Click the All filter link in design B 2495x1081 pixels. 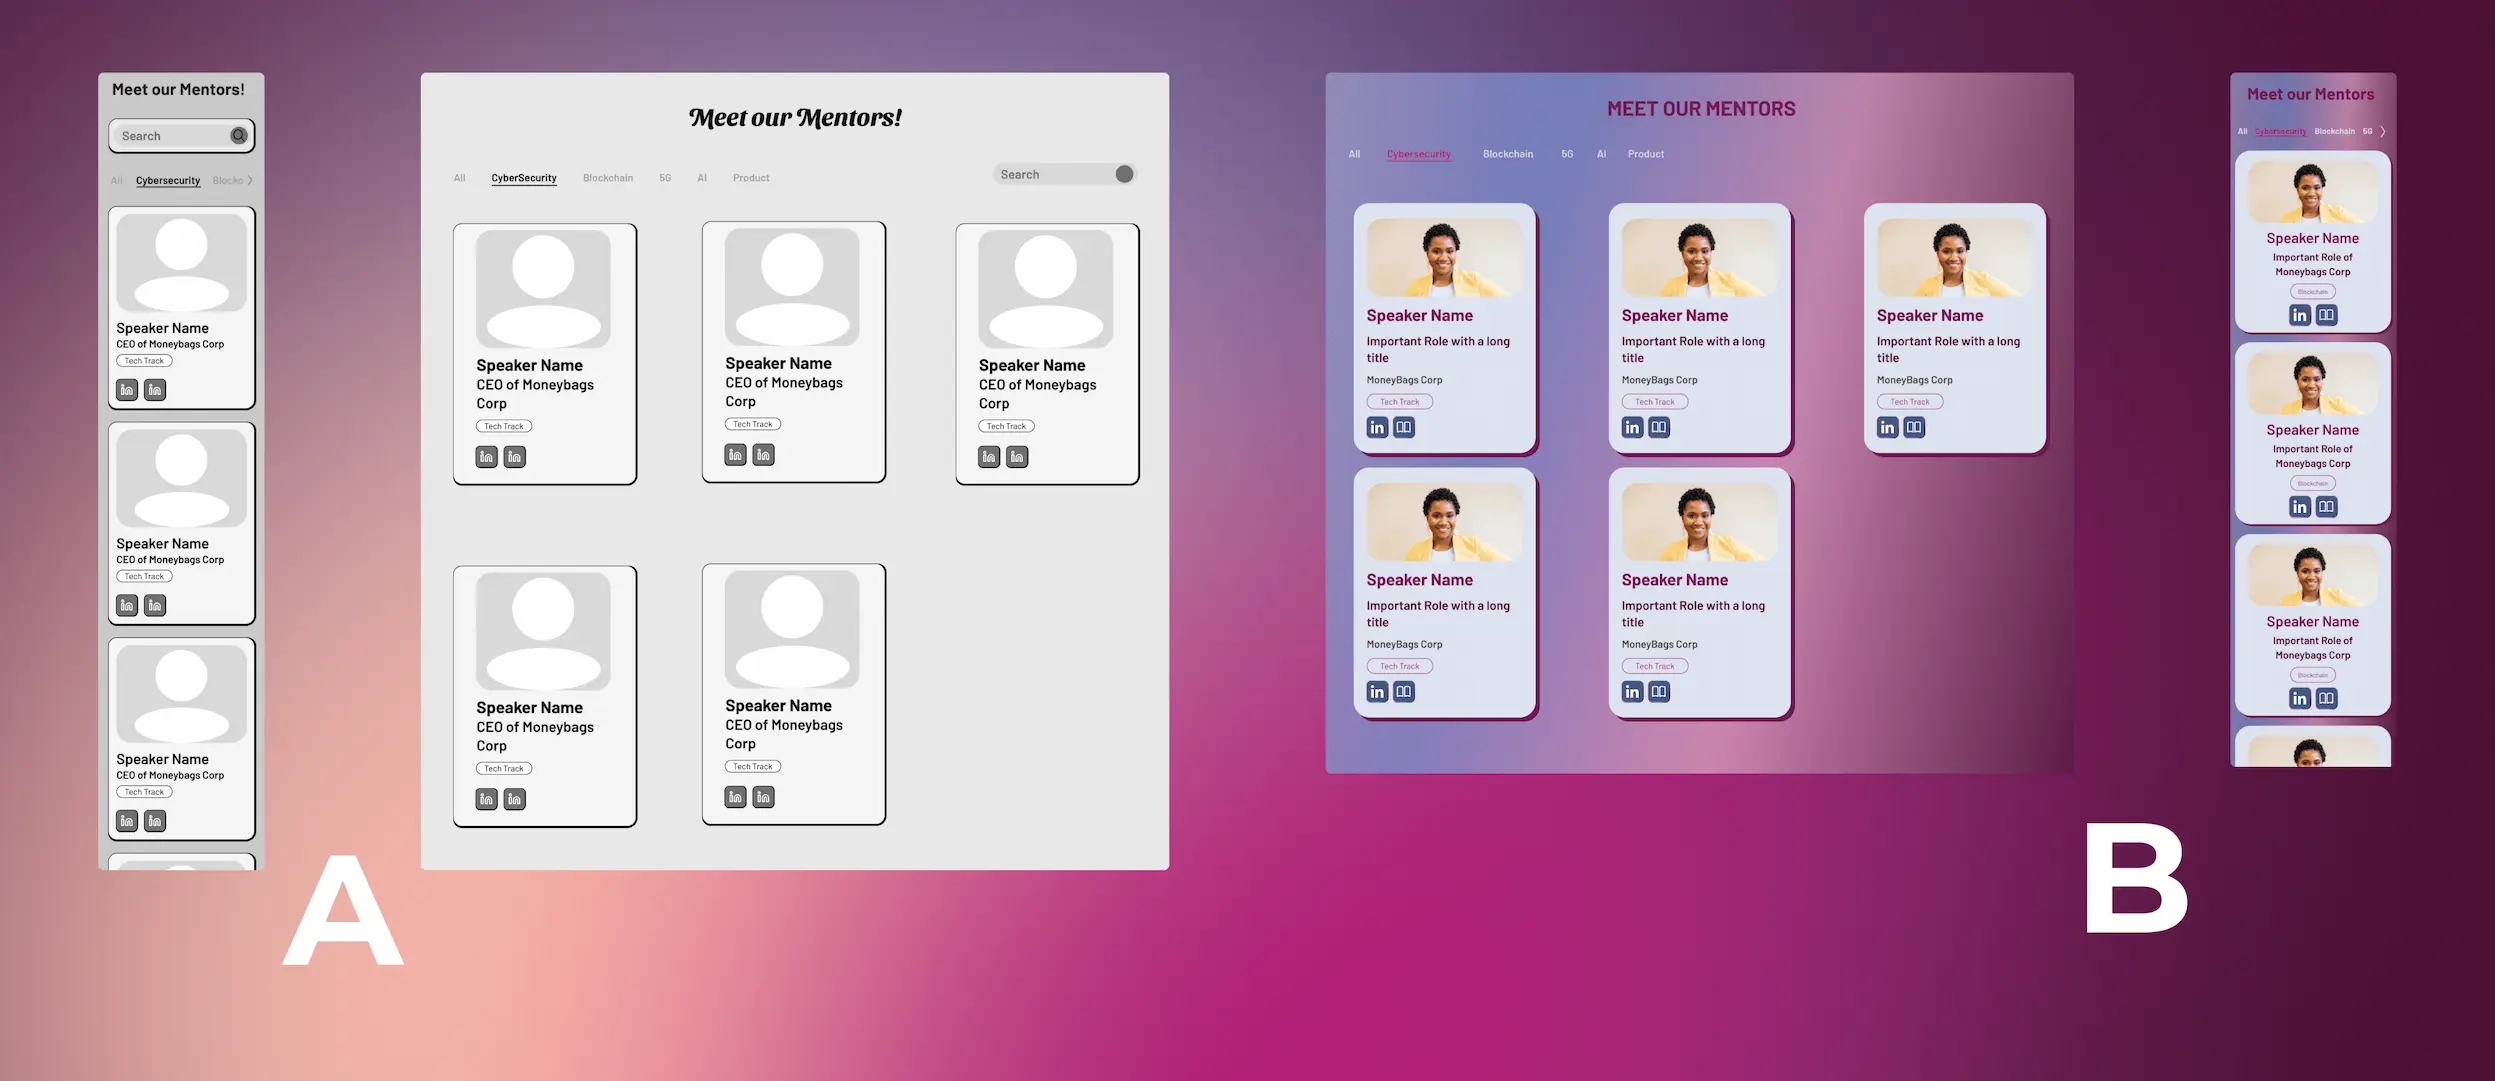tap(1354, 153)
